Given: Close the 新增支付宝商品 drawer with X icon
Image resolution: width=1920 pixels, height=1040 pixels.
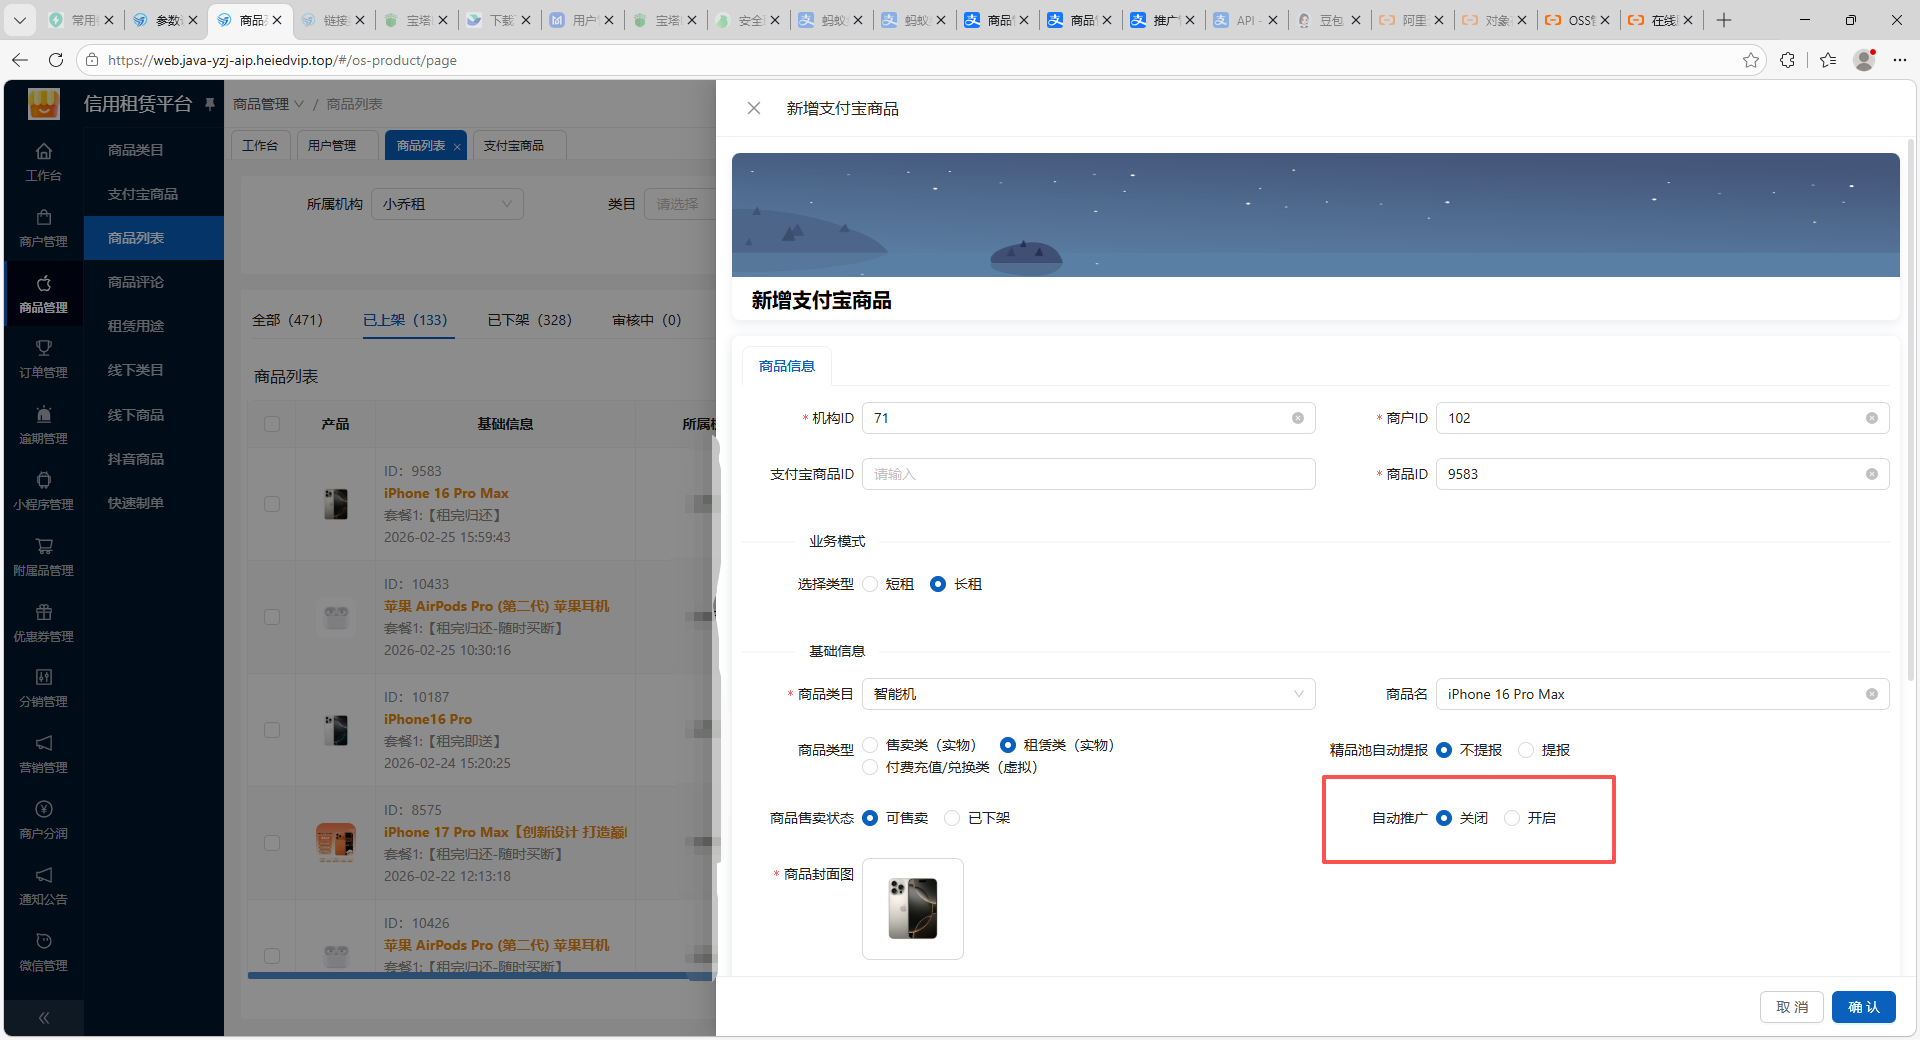Looking at the screenshot, I should click(x=754, y=108).
